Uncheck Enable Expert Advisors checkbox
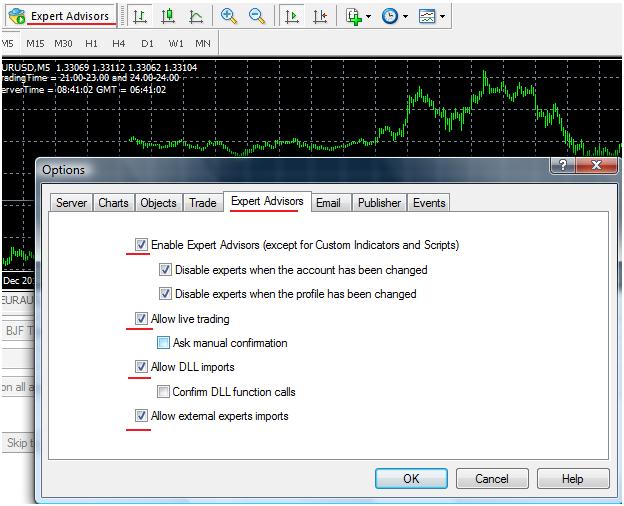 (x=141, y=244)
